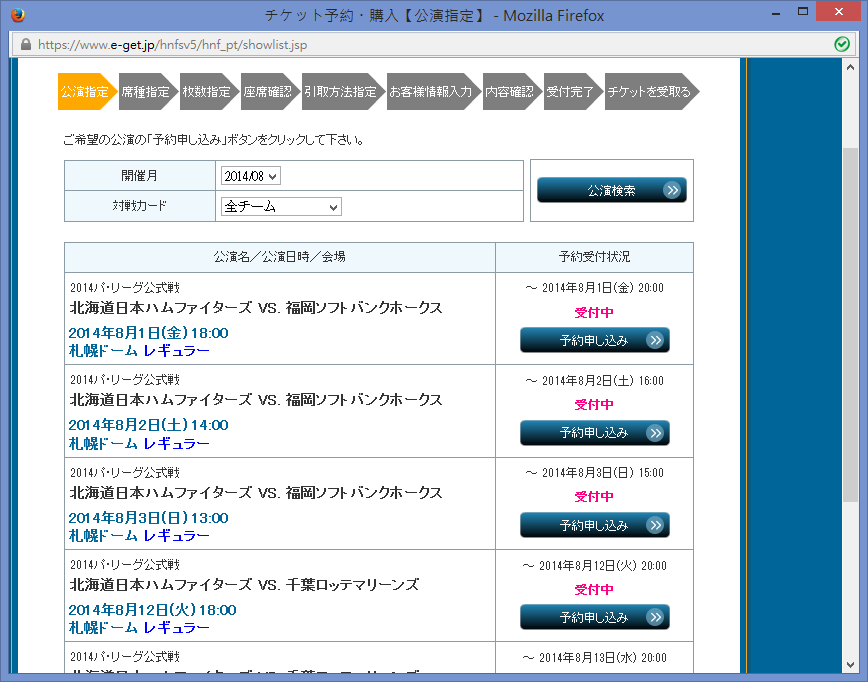Click 札幌ドーム レギュラー venue for August 1 game
Viewport: 868px width, 682px height.
tap(139, 351)
